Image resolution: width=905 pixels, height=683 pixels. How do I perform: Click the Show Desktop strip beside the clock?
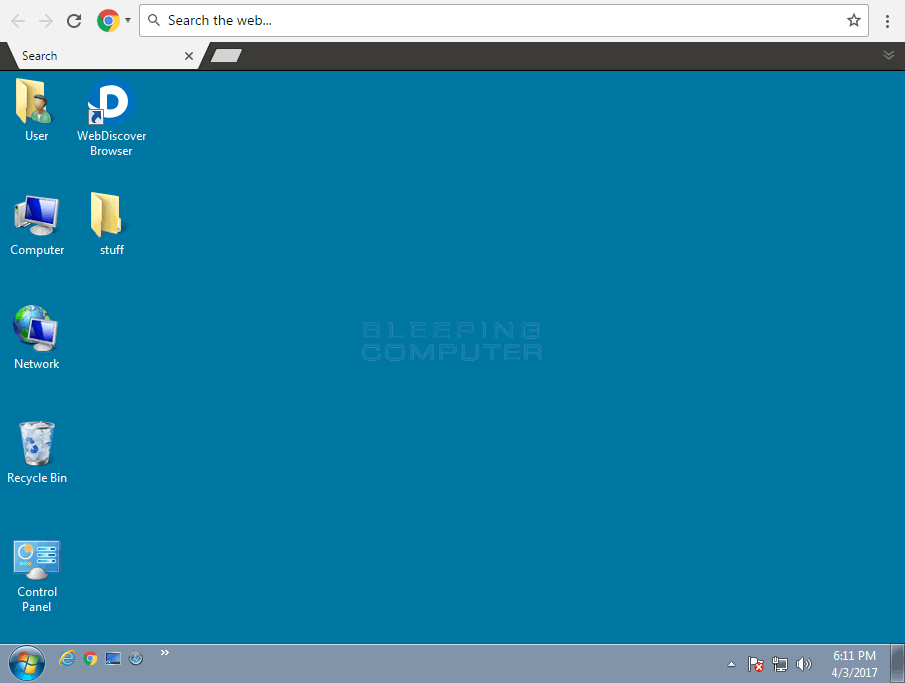(897, 663)
